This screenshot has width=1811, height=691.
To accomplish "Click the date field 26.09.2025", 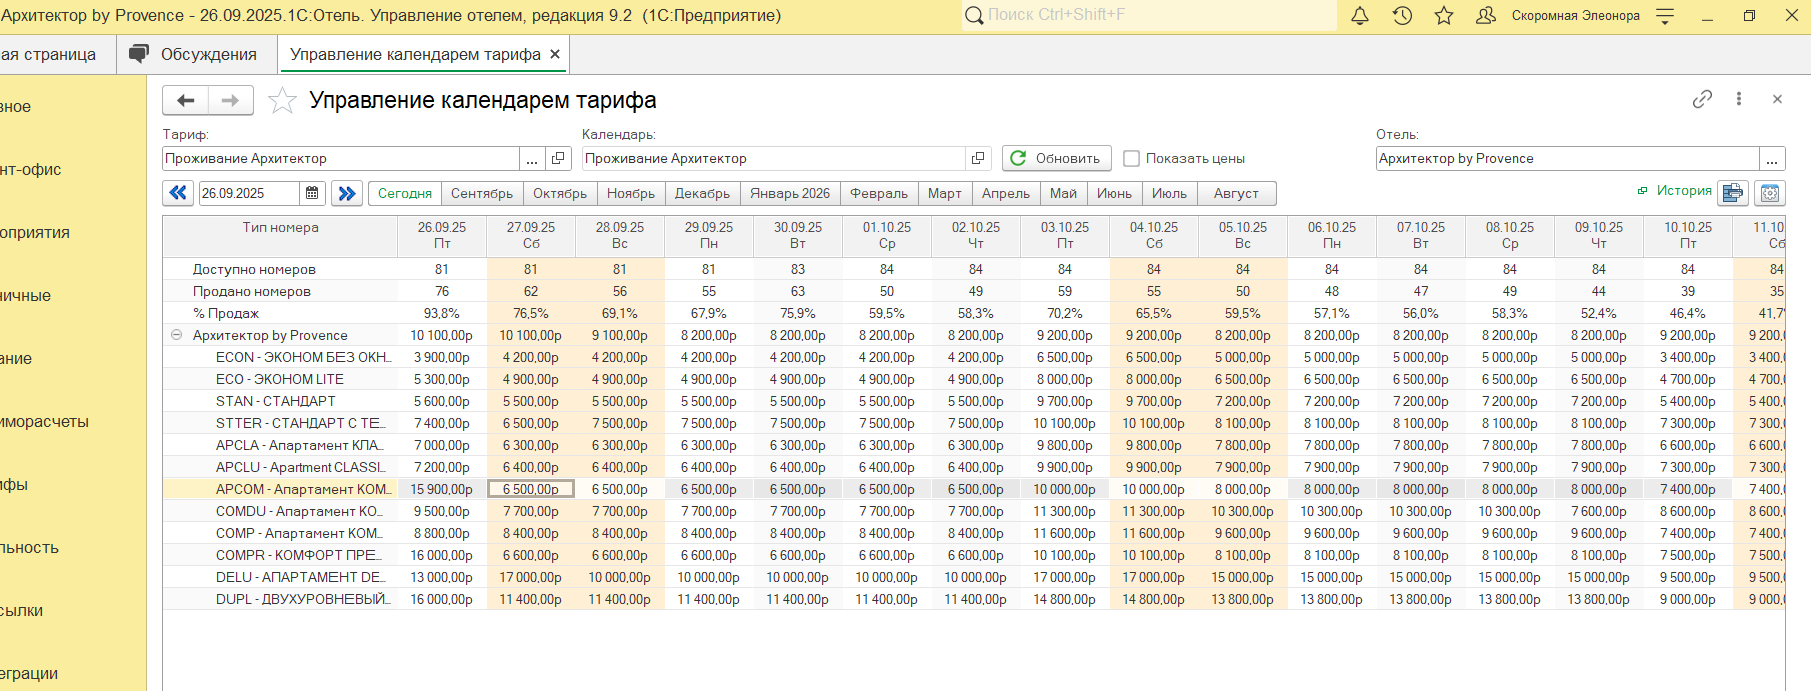I will (249, 193).
